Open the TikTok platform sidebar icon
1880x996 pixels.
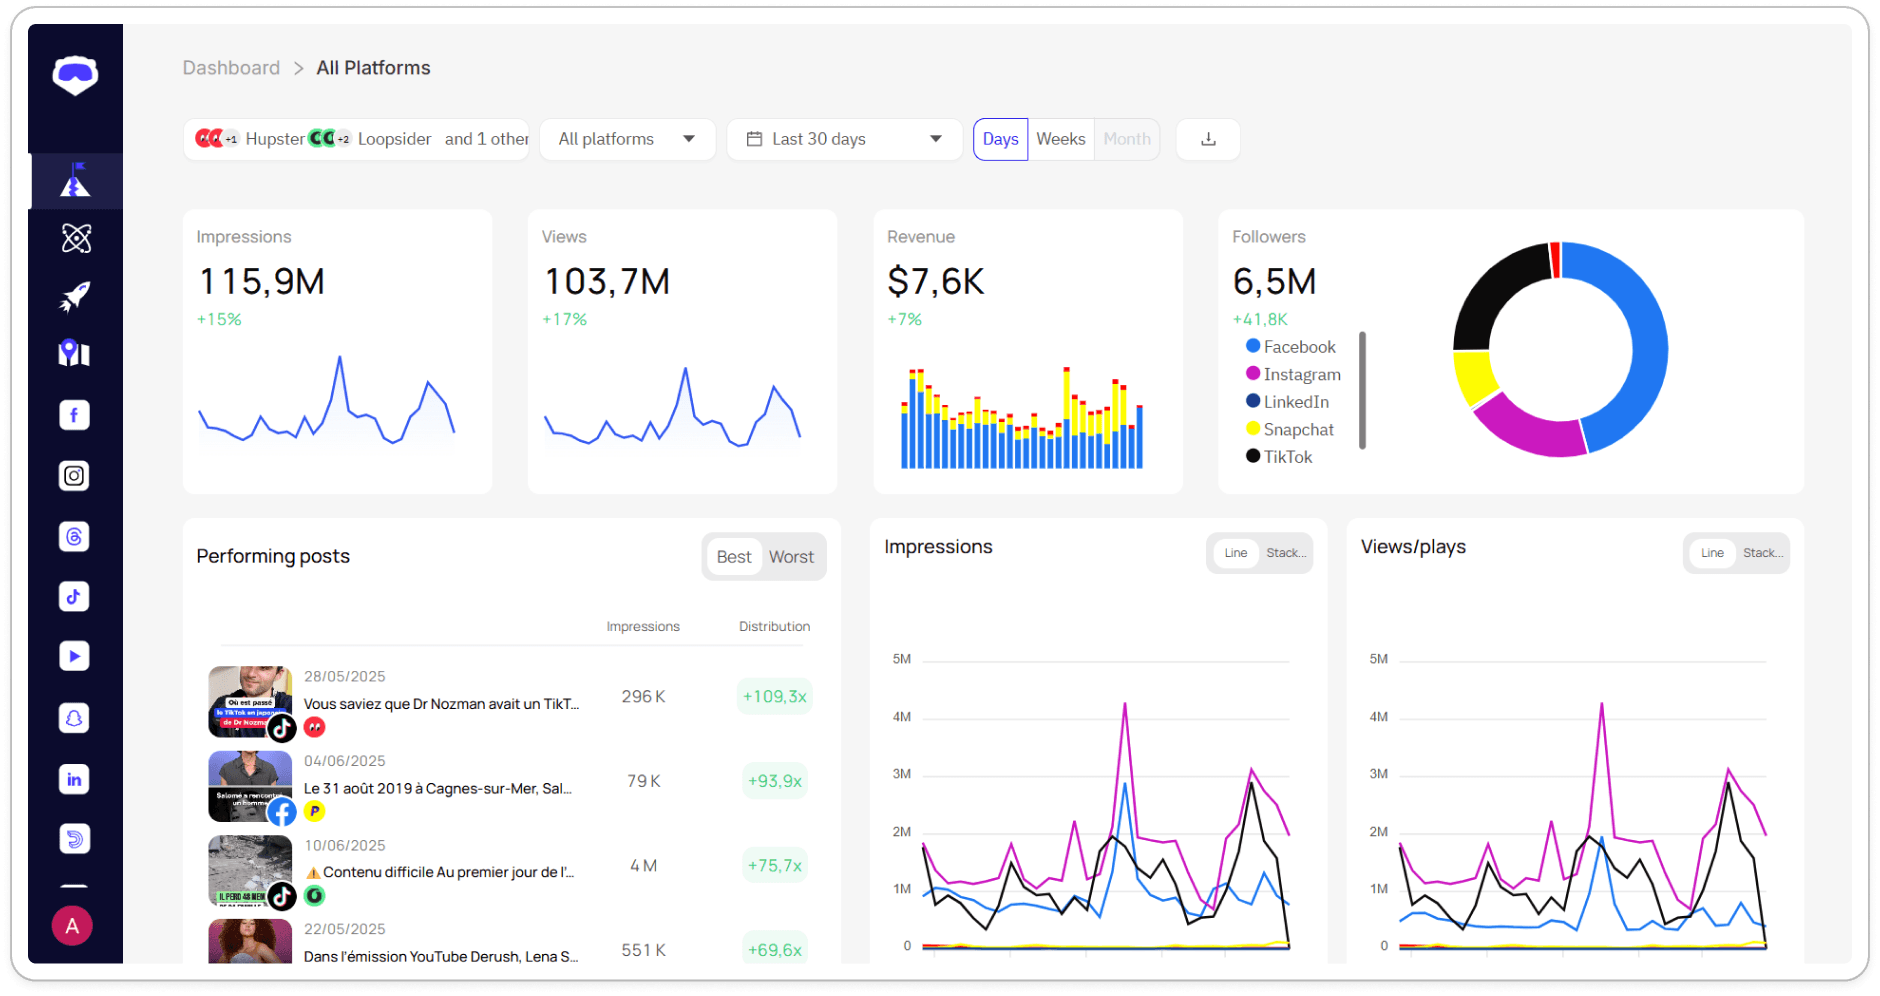click(x=74, y=596)
